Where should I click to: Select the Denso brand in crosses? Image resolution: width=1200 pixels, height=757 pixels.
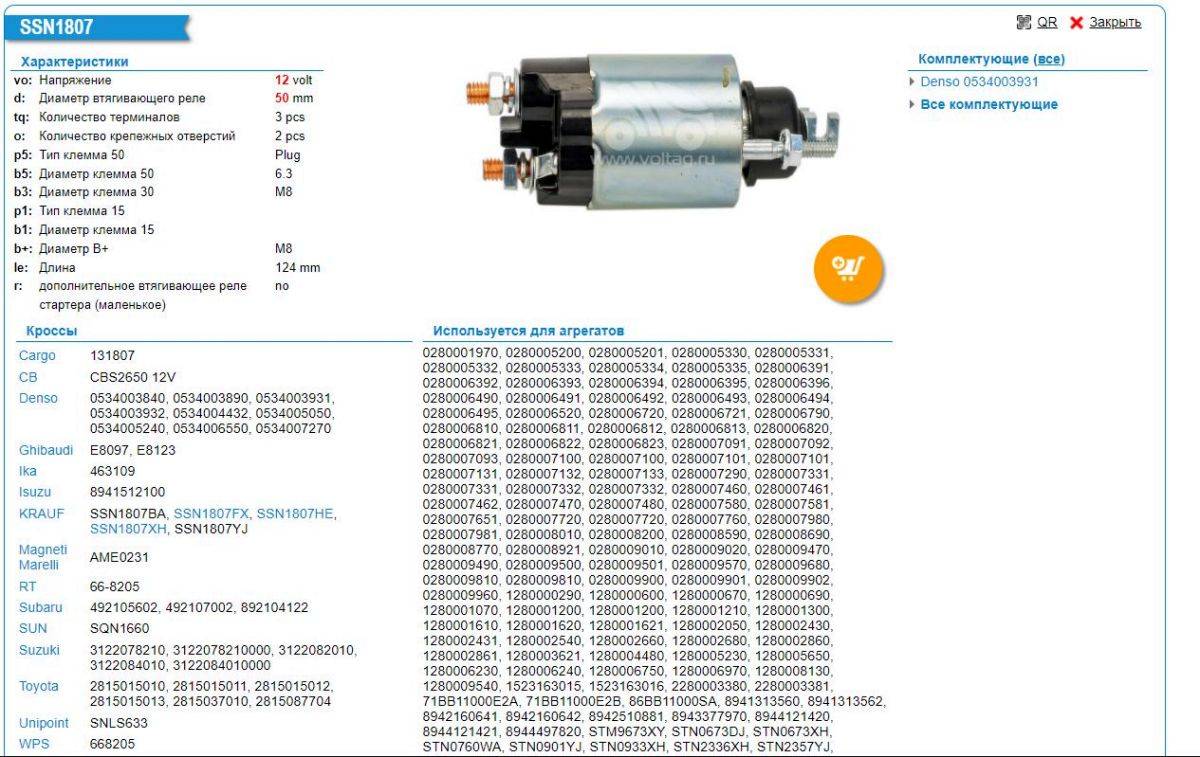click(38, 399)
